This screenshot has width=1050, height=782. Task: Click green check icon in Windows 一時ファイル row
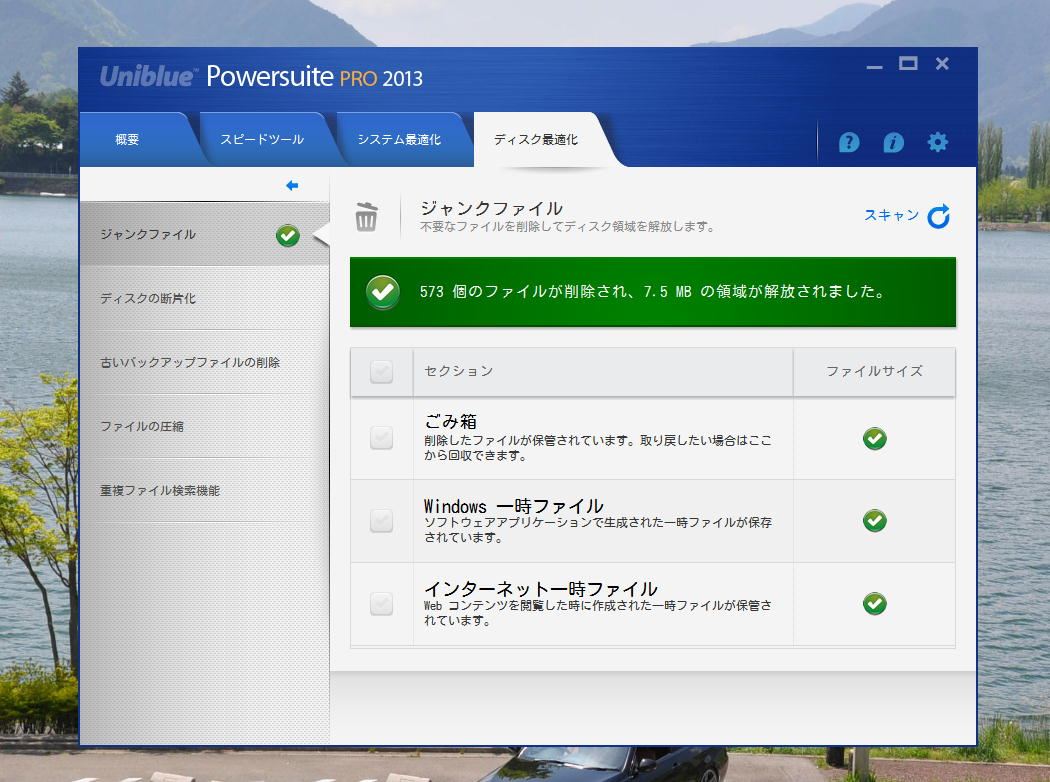pyautogui.click(x=875, y=520)
